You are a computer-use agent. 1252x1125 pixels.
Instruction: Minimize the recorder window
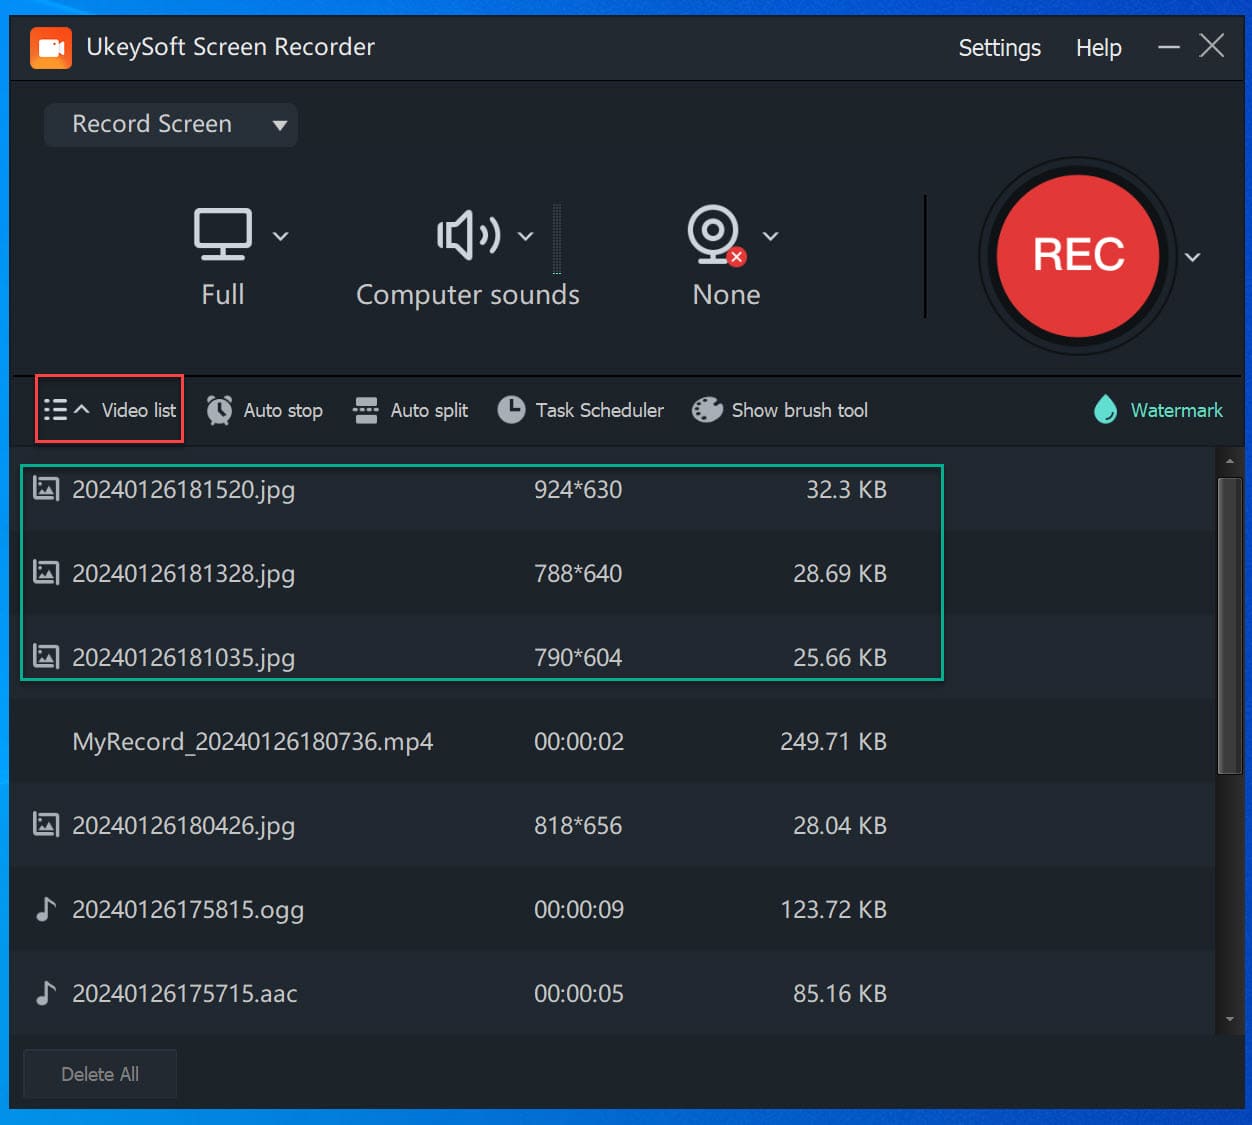[x=1168, y=47]
